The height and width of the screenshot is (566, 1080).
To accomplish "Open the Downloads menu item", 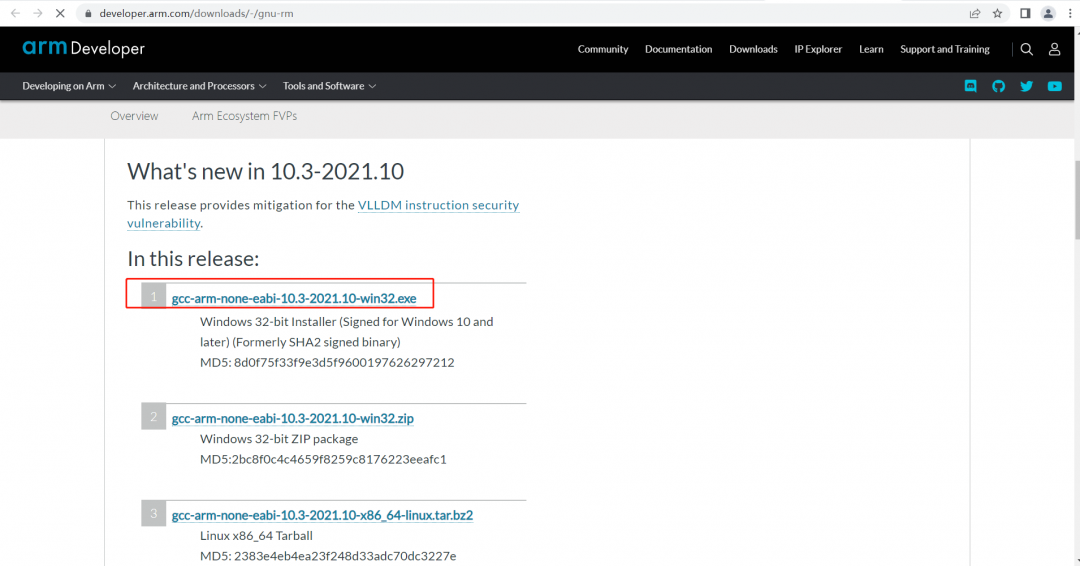I will click(753, 49).
